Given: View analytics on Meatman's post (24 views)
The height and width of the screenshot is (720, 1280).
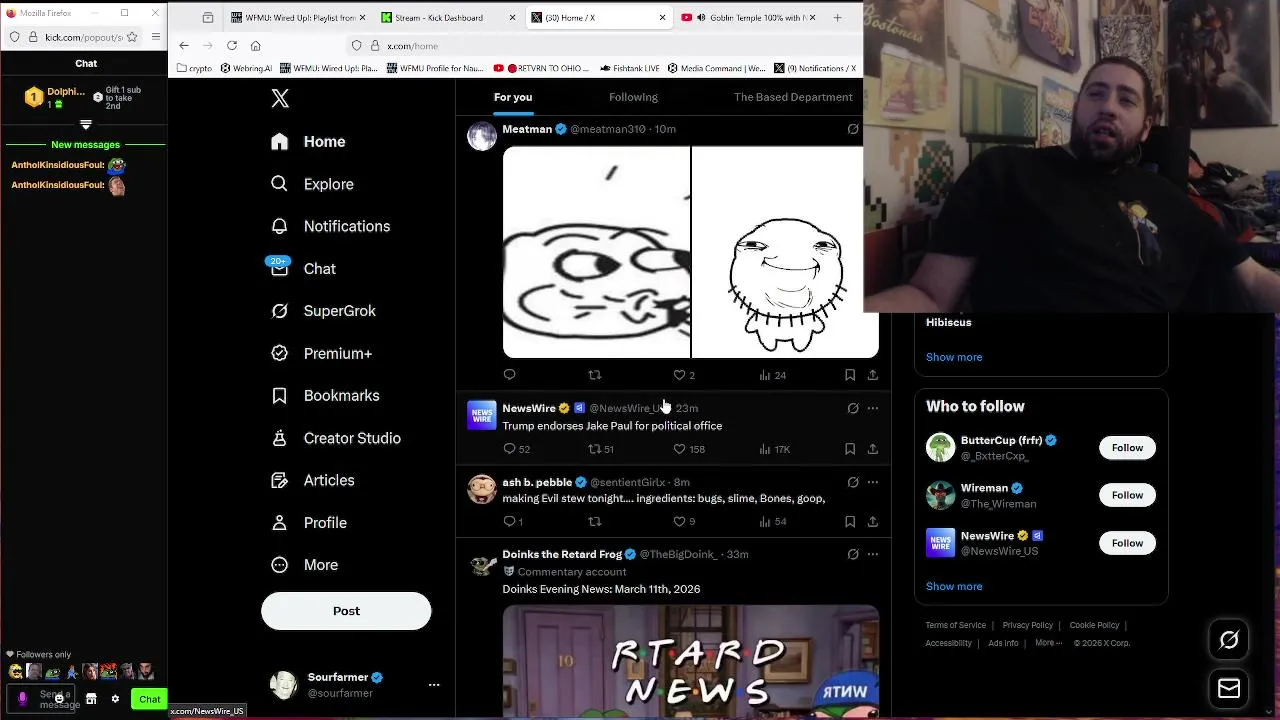Looking at the screenshot, I should [772, 375].
